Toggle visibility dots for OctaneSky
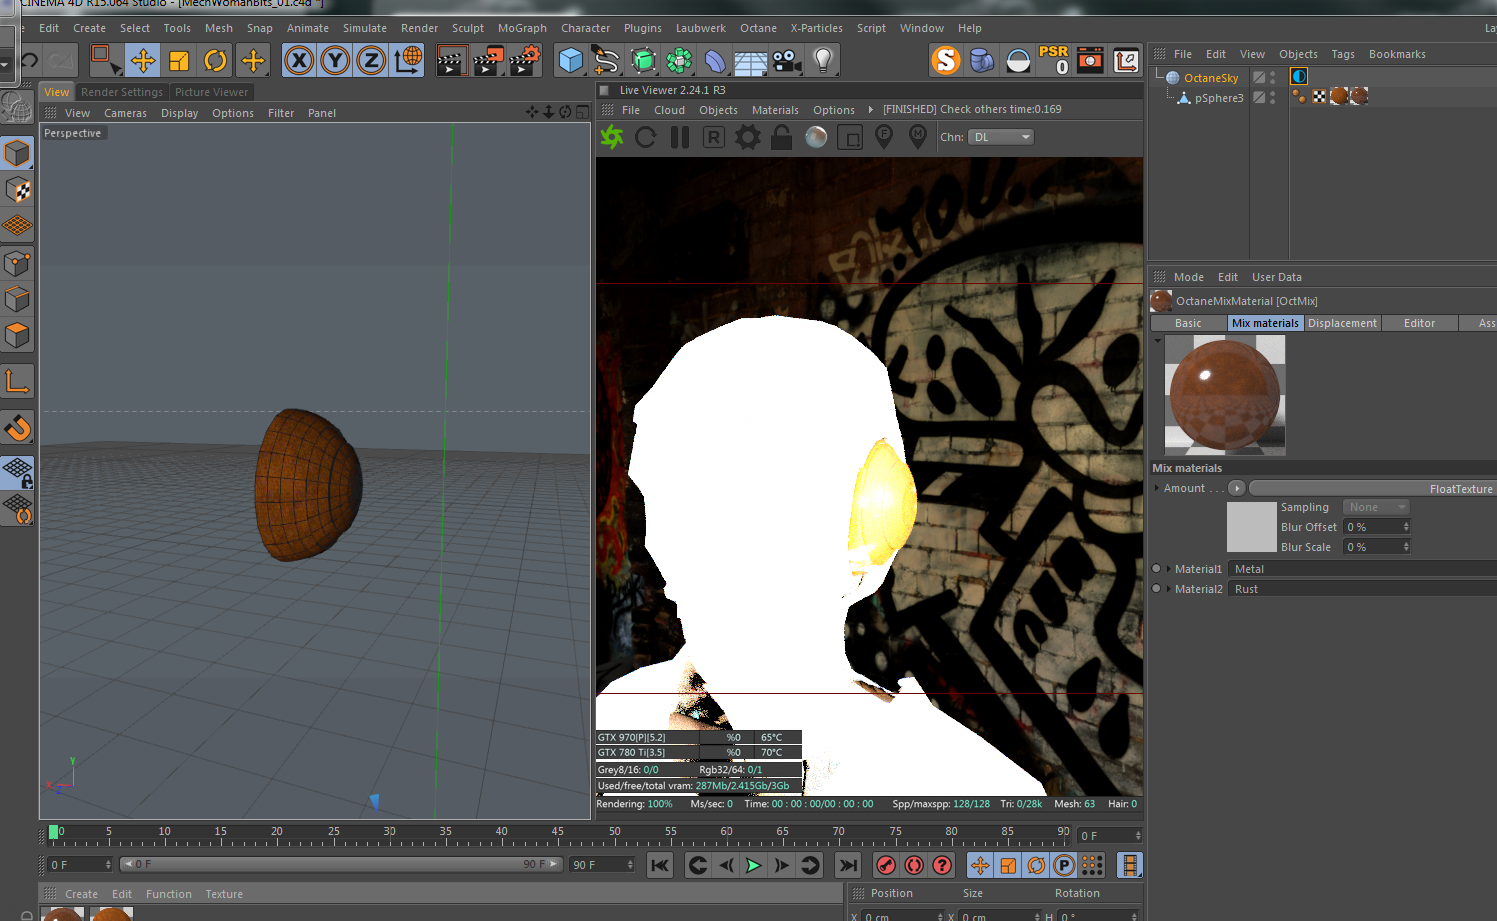 (1273, 77)
